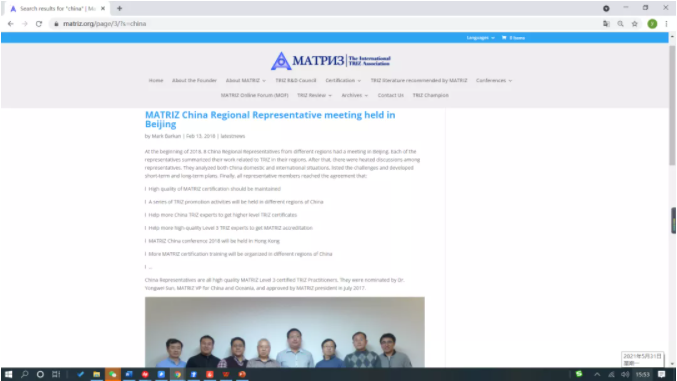The width and height of the screenshot is (677, 381).
Task: Open the Google Translate icon in address bar
Action: coord(606,24)
